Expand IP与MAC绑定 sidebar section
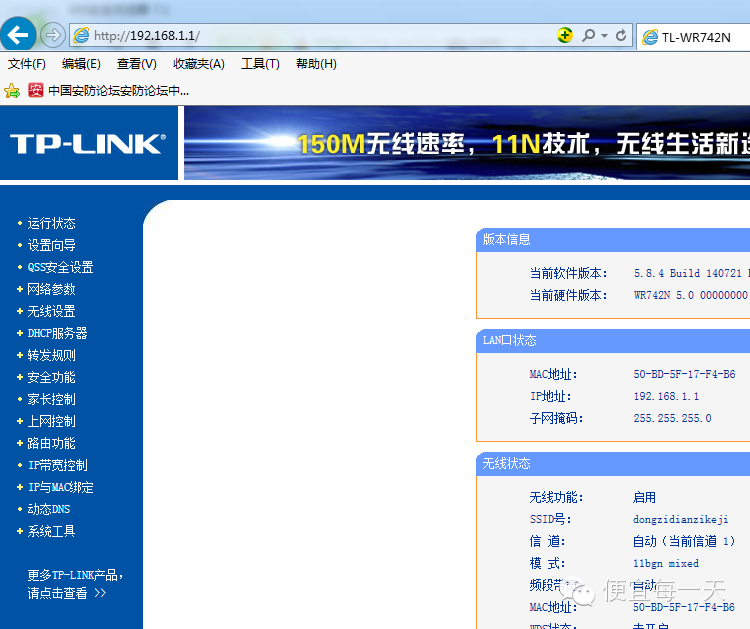 (60, 487)
